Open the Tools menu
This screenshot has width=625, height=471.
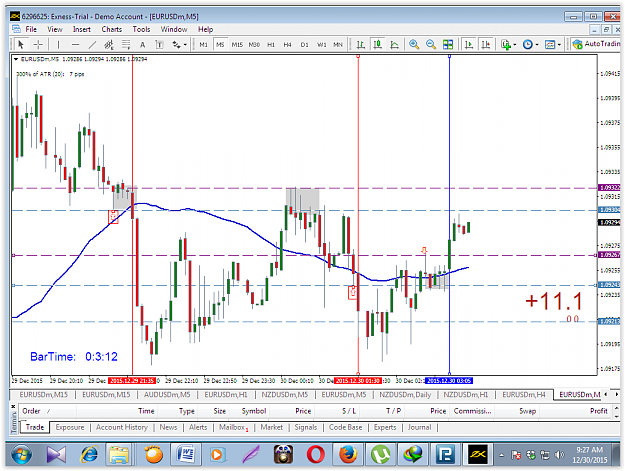[141, 29]
